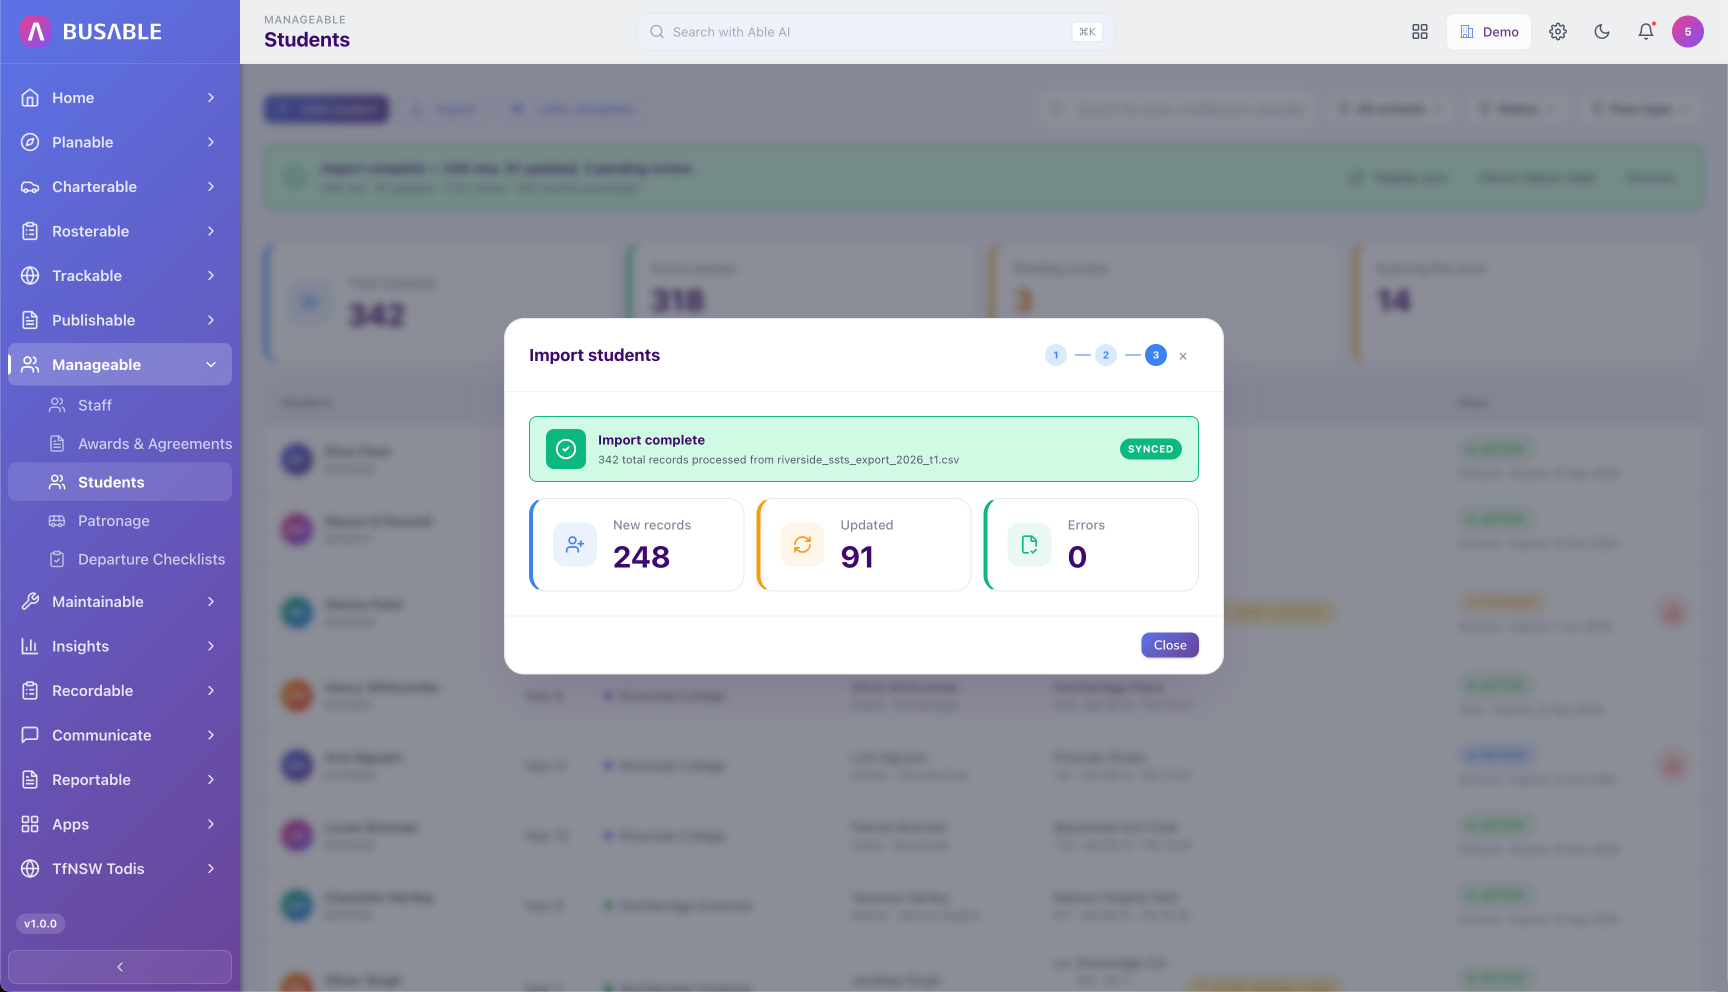Open the apps grid icon in header
Screen dimensions: 1728x992
pos(1419,32)
